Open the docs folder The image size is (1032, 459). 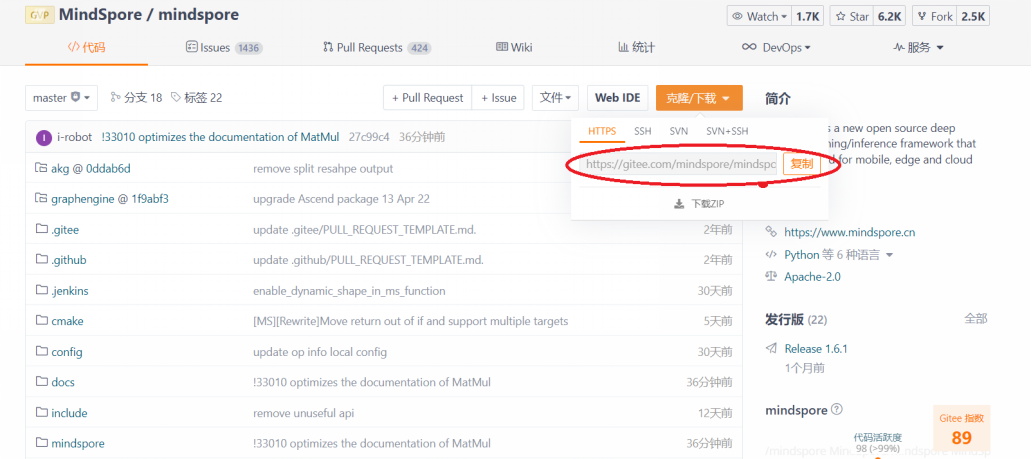pyautogui.click(x=63, y=382)
